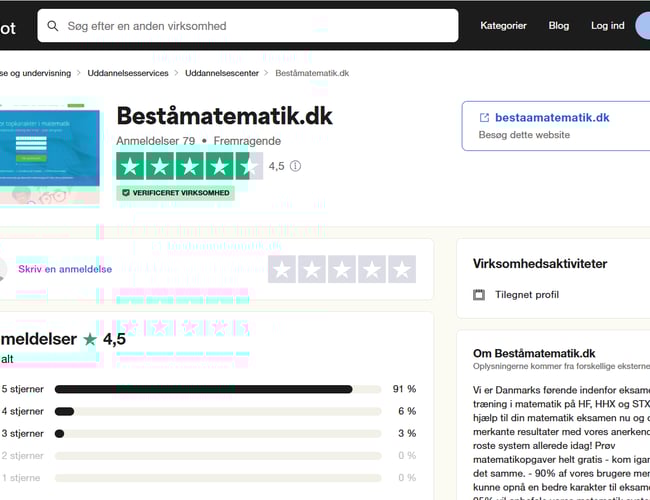Screen dimensions: 650x500
Task: Click the 91 % rating bar
Action: click(x=218, y=389)
